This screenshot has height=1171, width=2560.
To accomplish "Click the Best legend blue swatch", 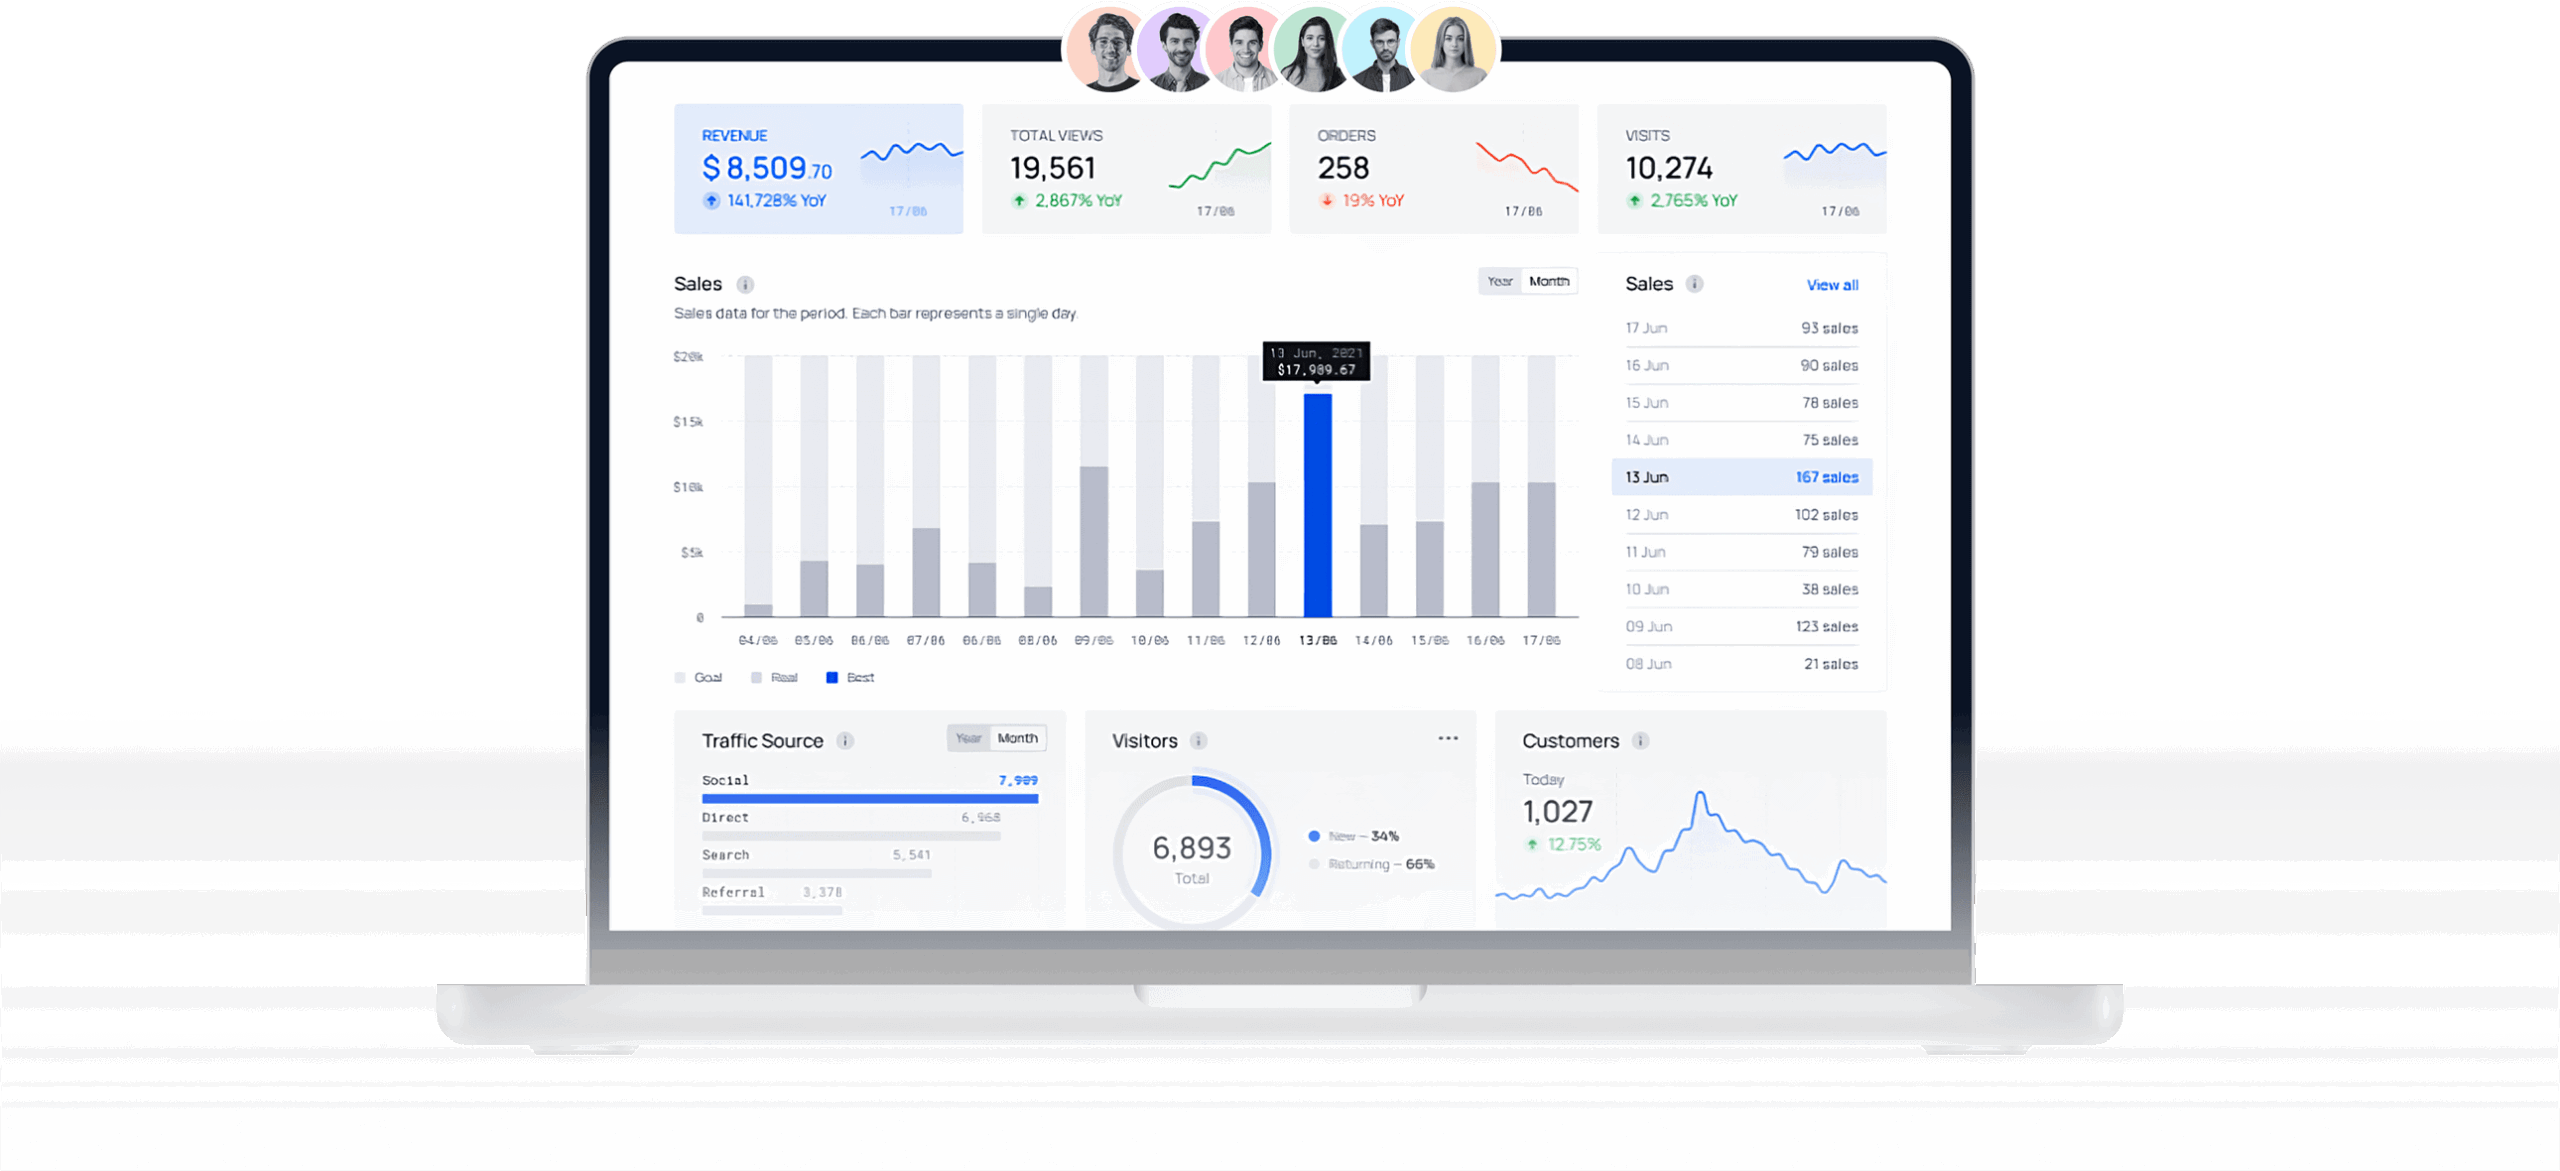I will [832, 678].
